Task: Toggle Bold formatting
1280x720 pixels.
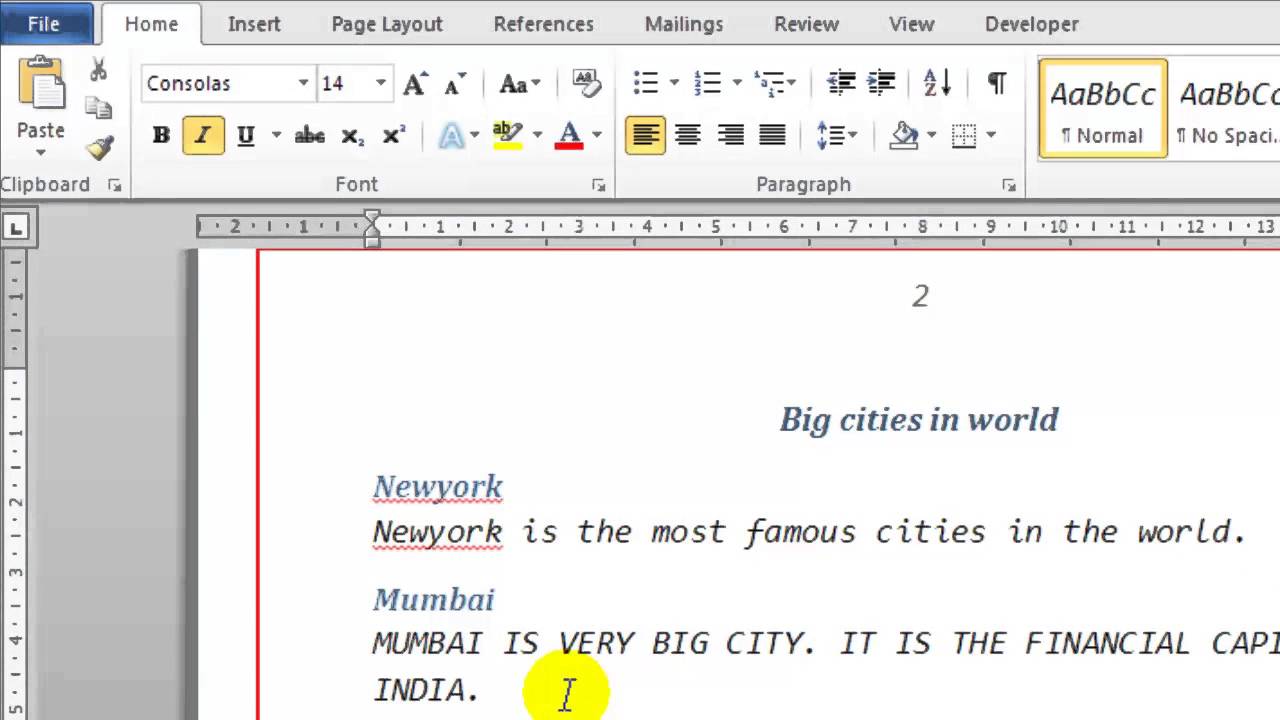Action: pyautogui.click(x=161, y=135)
